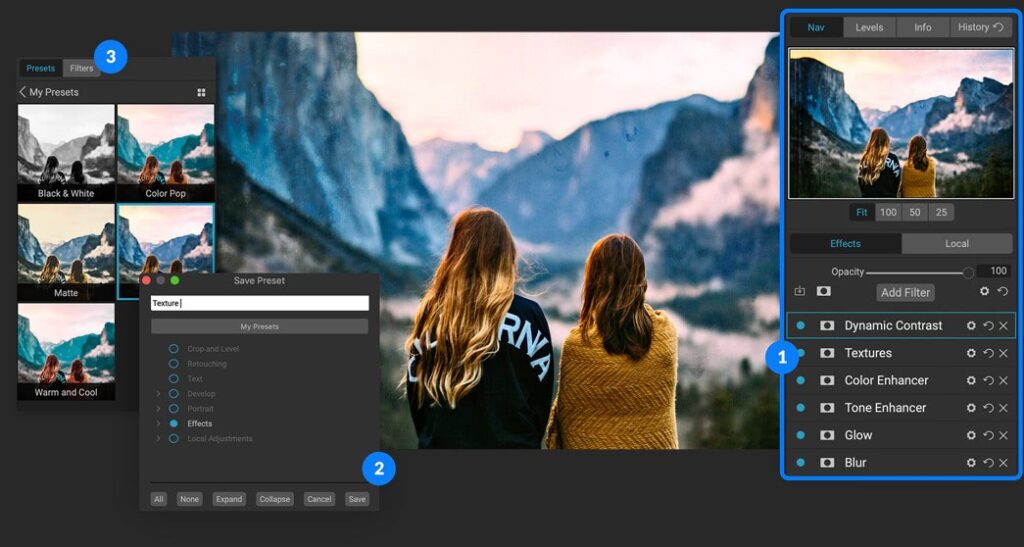Disable the Color Enhancer filter dot
This screenshot has height=547, width=1024.
[801, 381]
